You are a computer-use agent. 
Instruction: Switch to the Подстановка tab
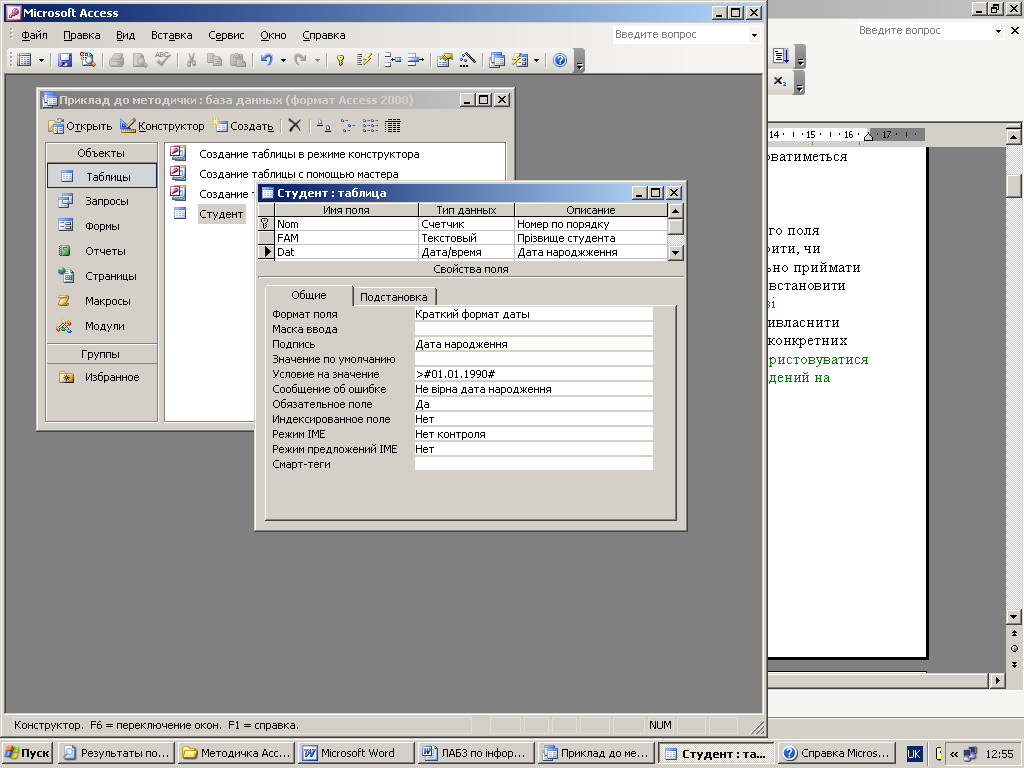point(394,297)
